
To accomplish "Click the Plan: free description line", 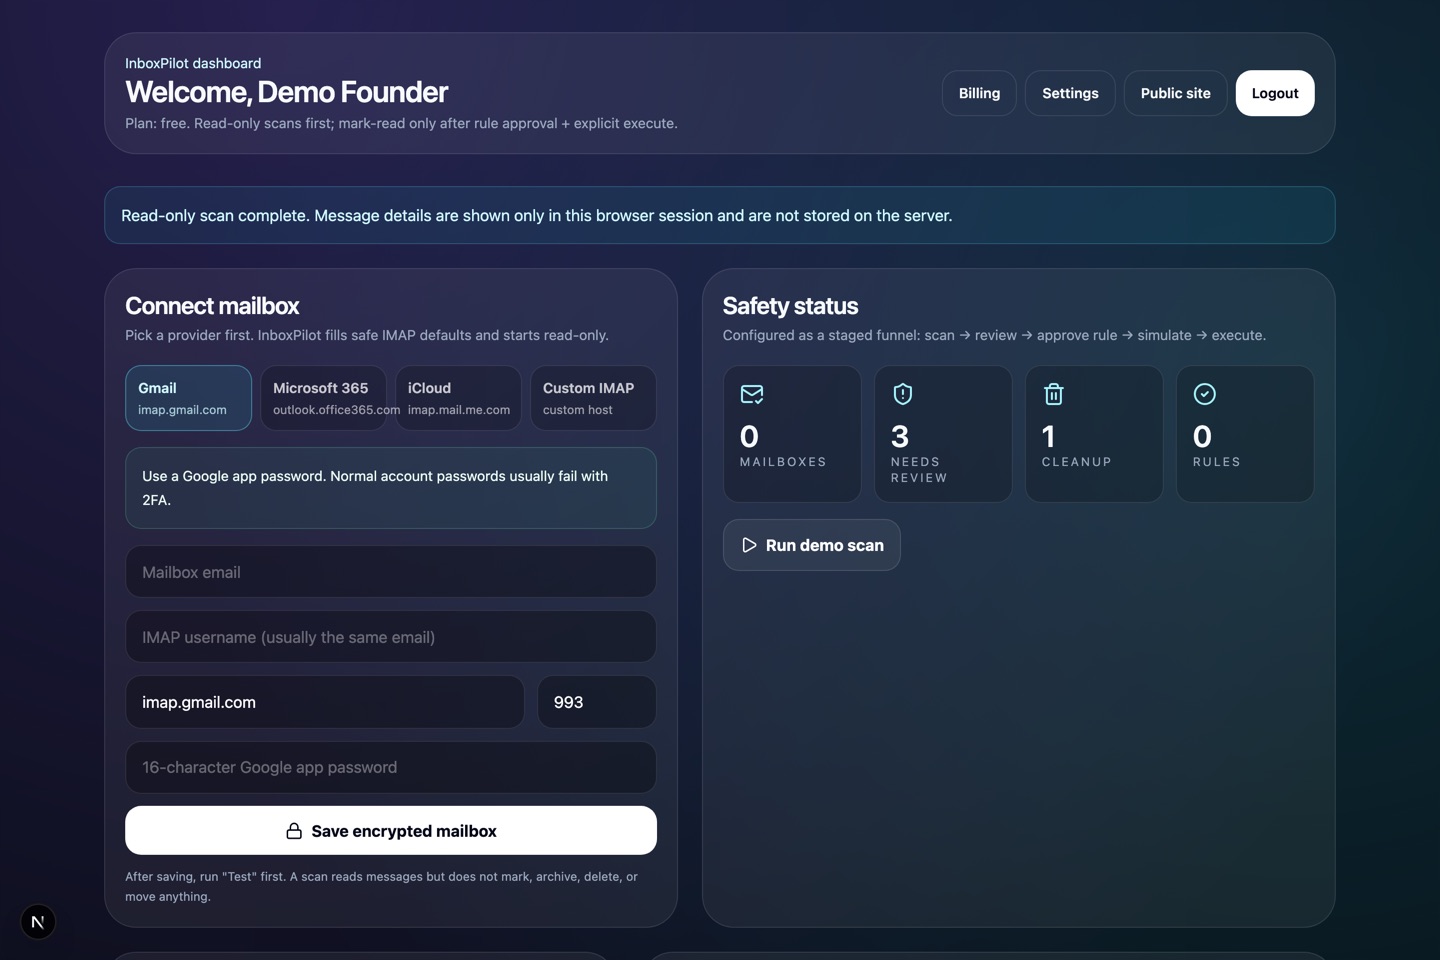I will tap(401, 123).
